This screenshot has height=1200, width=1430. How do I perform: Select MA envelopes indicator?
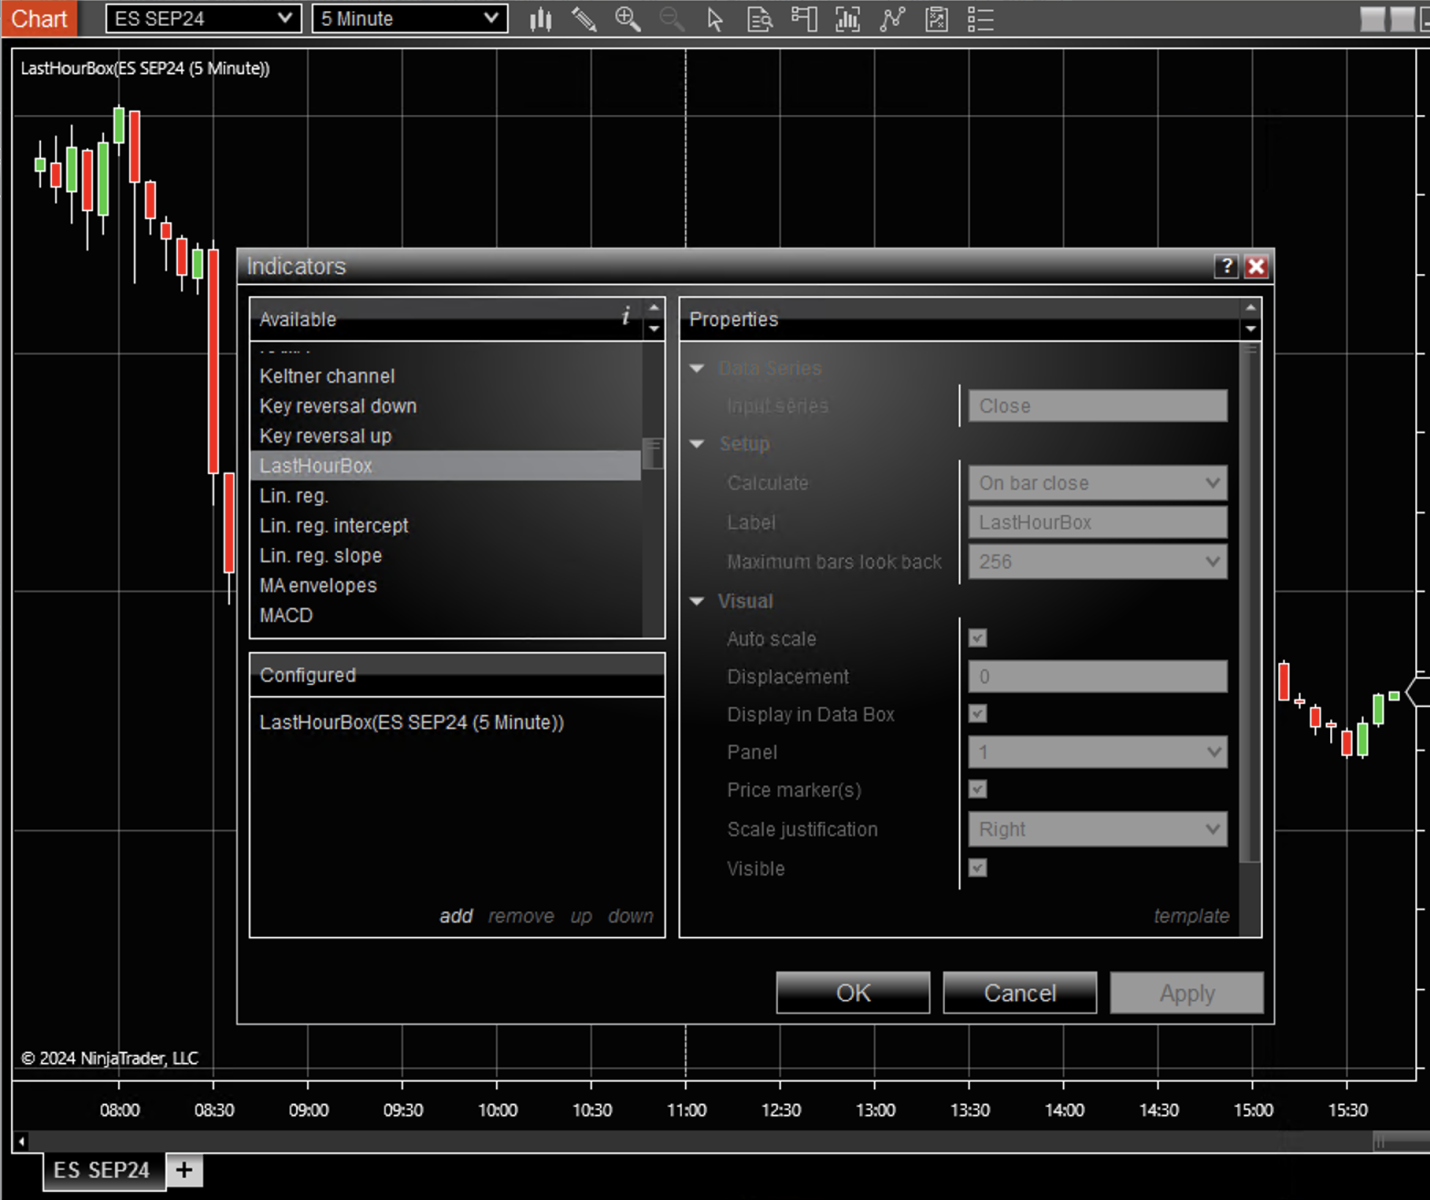tap(445, 586)
